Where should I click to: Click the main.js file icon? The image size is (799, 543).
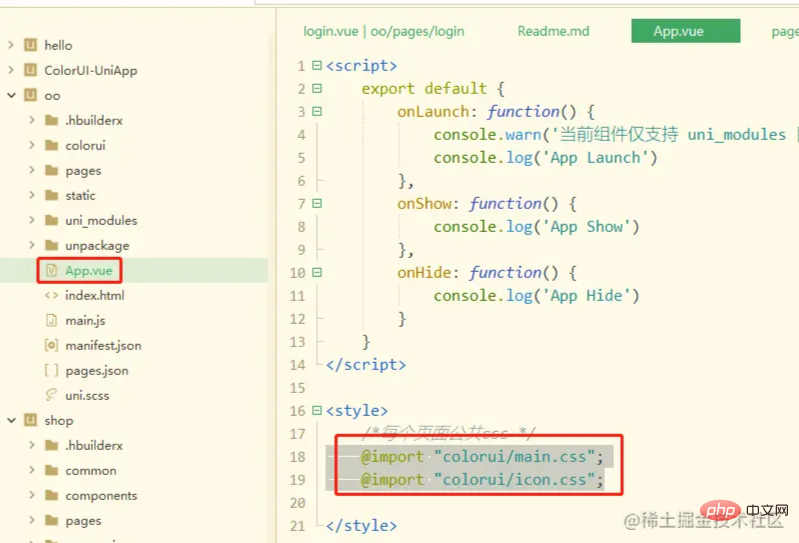point(51,320)
